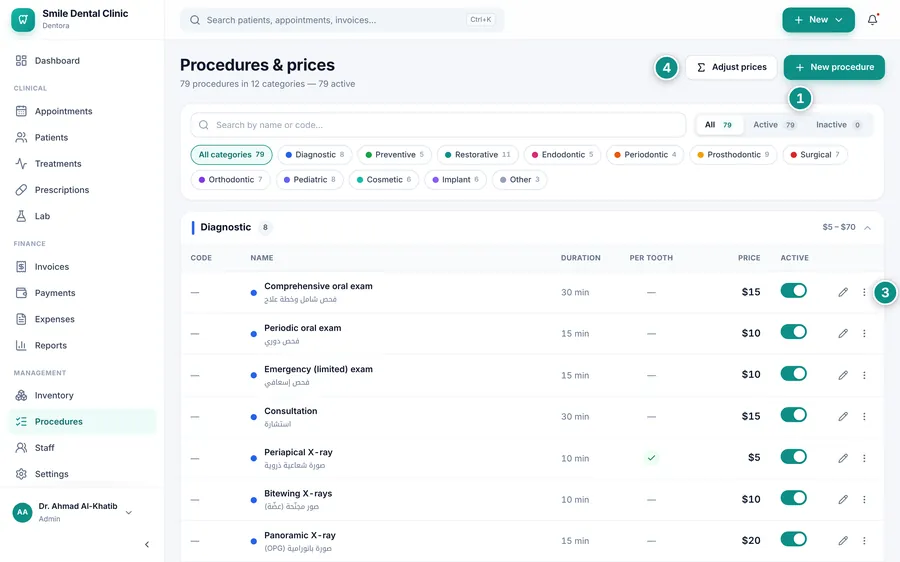Image resolution: width=900 pixels, height=562 pixels.
Task: Toggle Periapical X-ray active switch
Action: point(793,457)
